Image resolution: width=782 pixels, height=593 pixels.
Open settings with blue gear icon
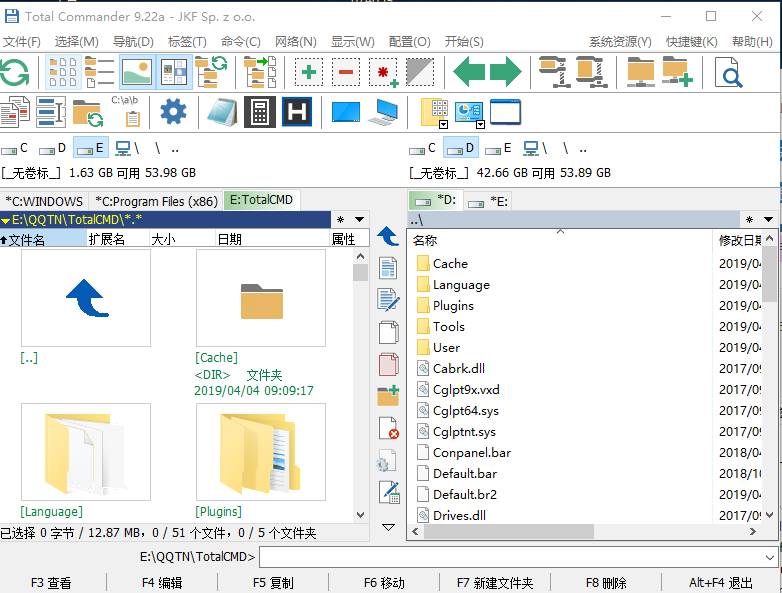pyautogui.click(x=174, y=111)
